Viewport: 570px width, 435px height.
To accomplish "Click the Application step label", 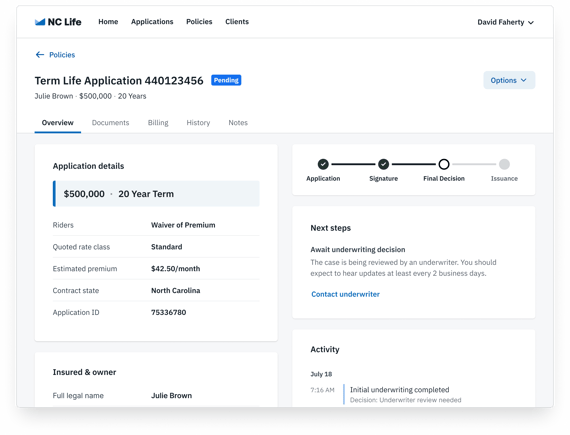I will 323,178.
